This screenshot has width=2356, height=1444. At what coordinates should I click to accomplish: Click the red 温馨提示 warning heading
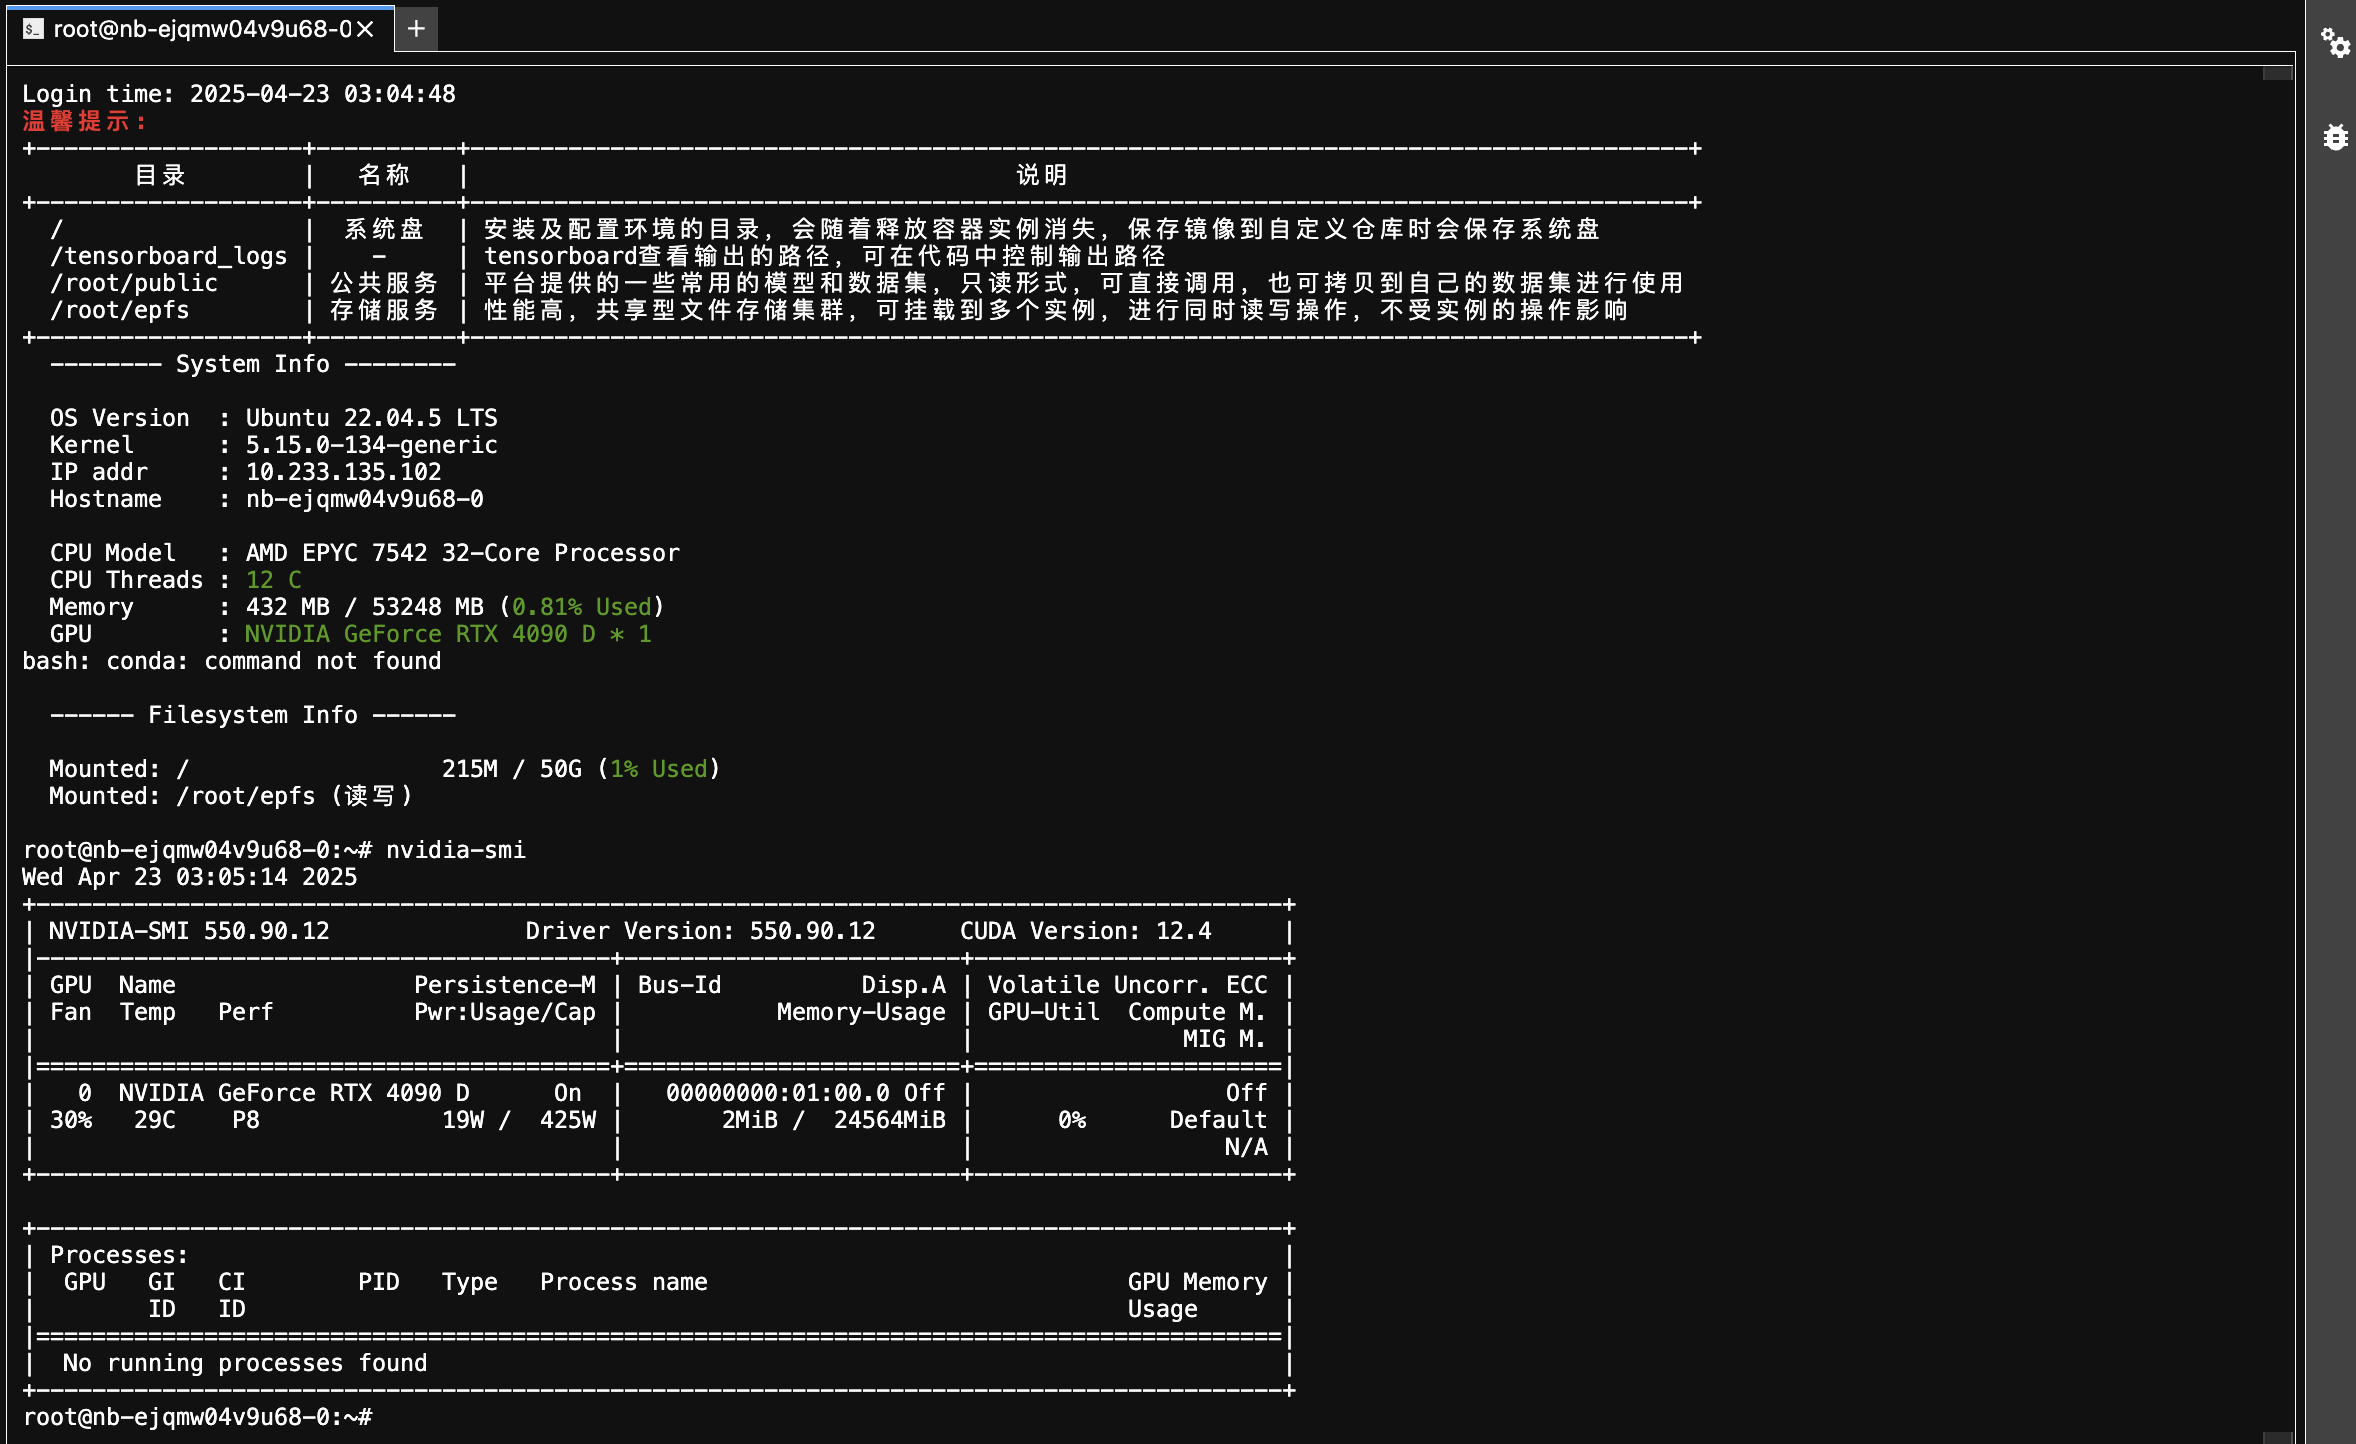point(84,121)
